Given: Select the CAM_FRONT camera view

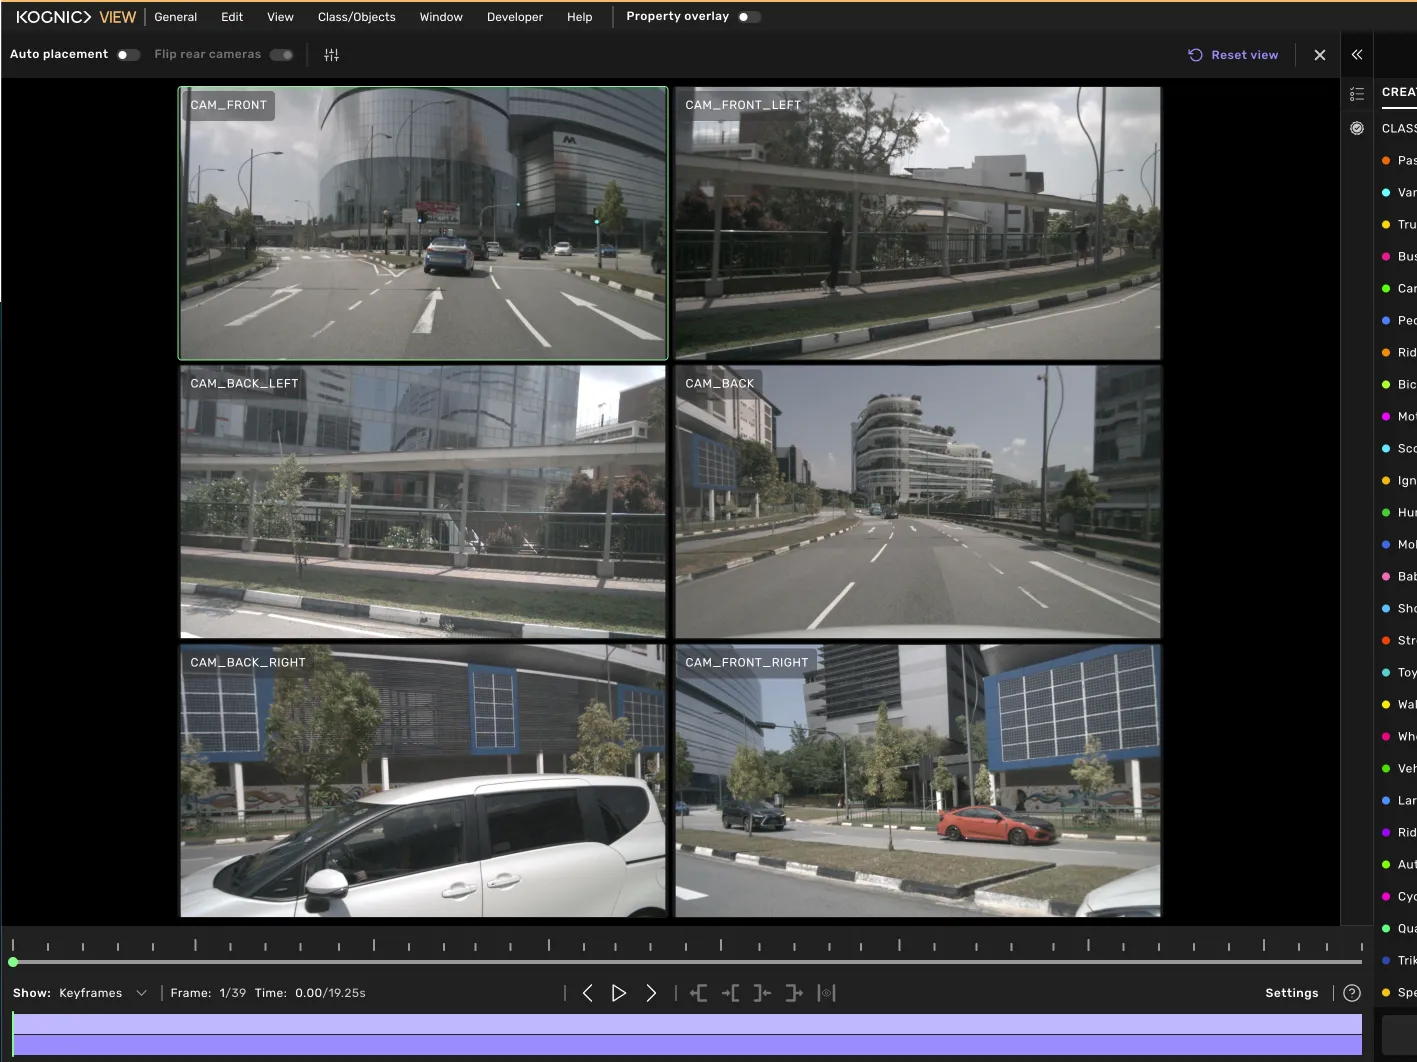Looking at the screenshot, I should pos(423,223).
